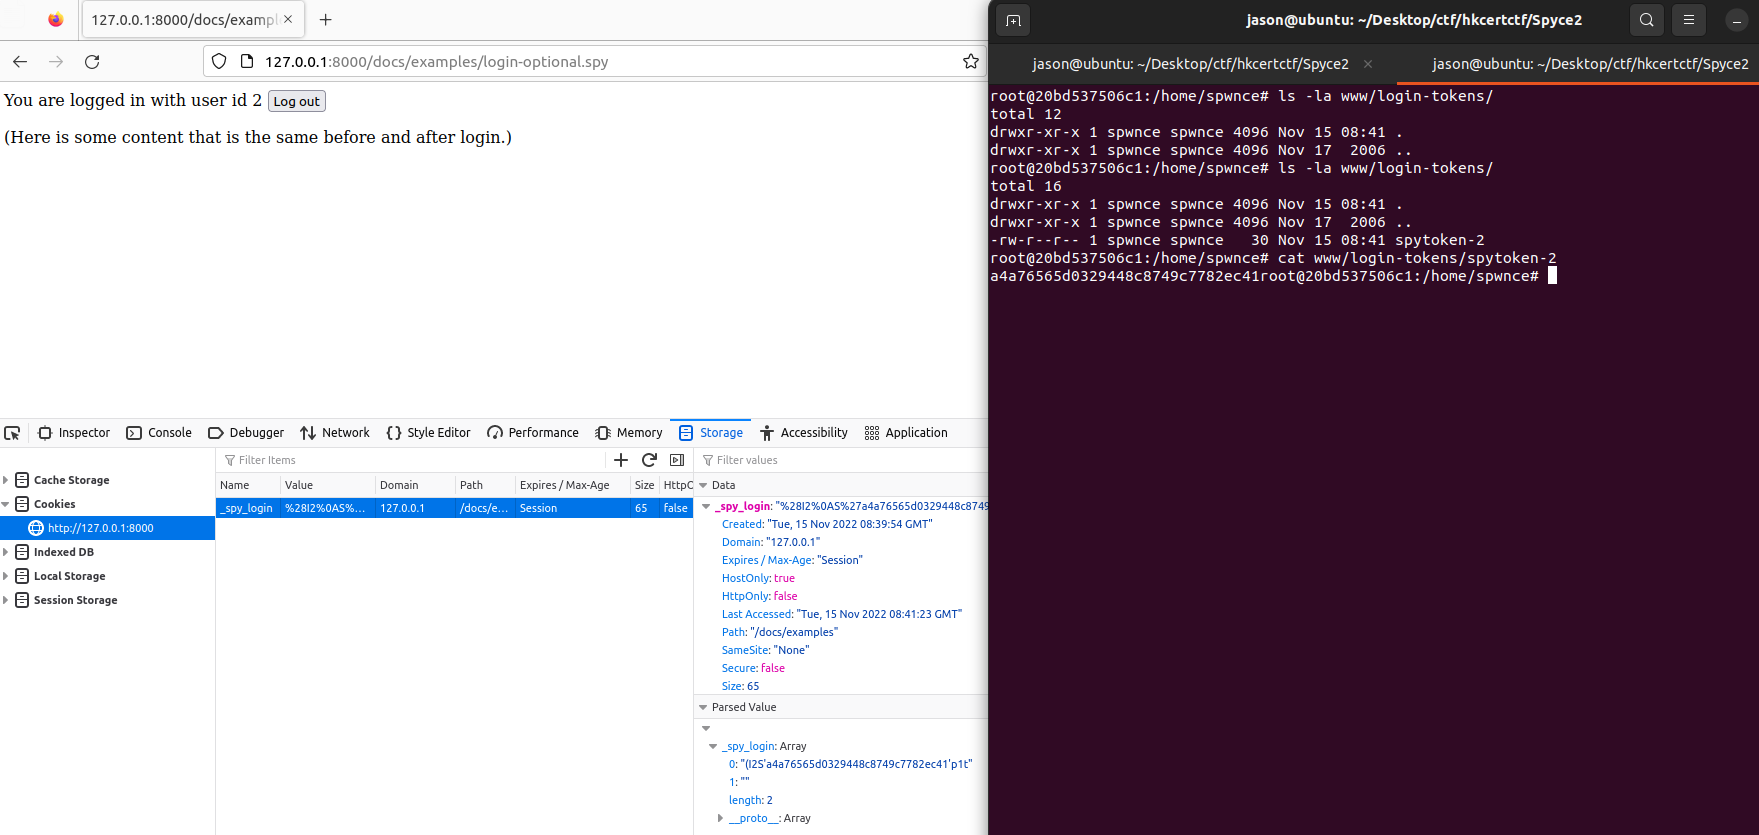
Task: Select the _spy_login cookie row
Action: (x=454, y=508)
